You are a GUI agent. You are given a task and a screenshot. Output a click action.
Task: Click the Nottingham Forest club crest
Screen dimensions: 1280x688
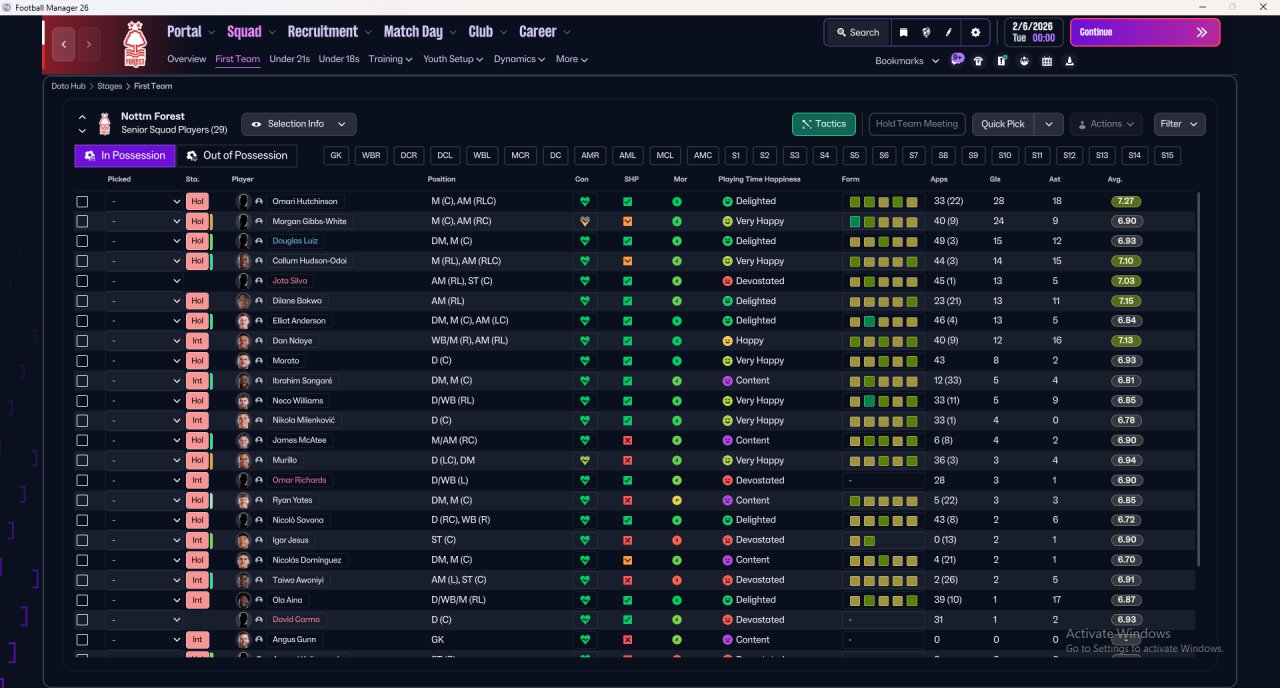[x=133, y=44]
